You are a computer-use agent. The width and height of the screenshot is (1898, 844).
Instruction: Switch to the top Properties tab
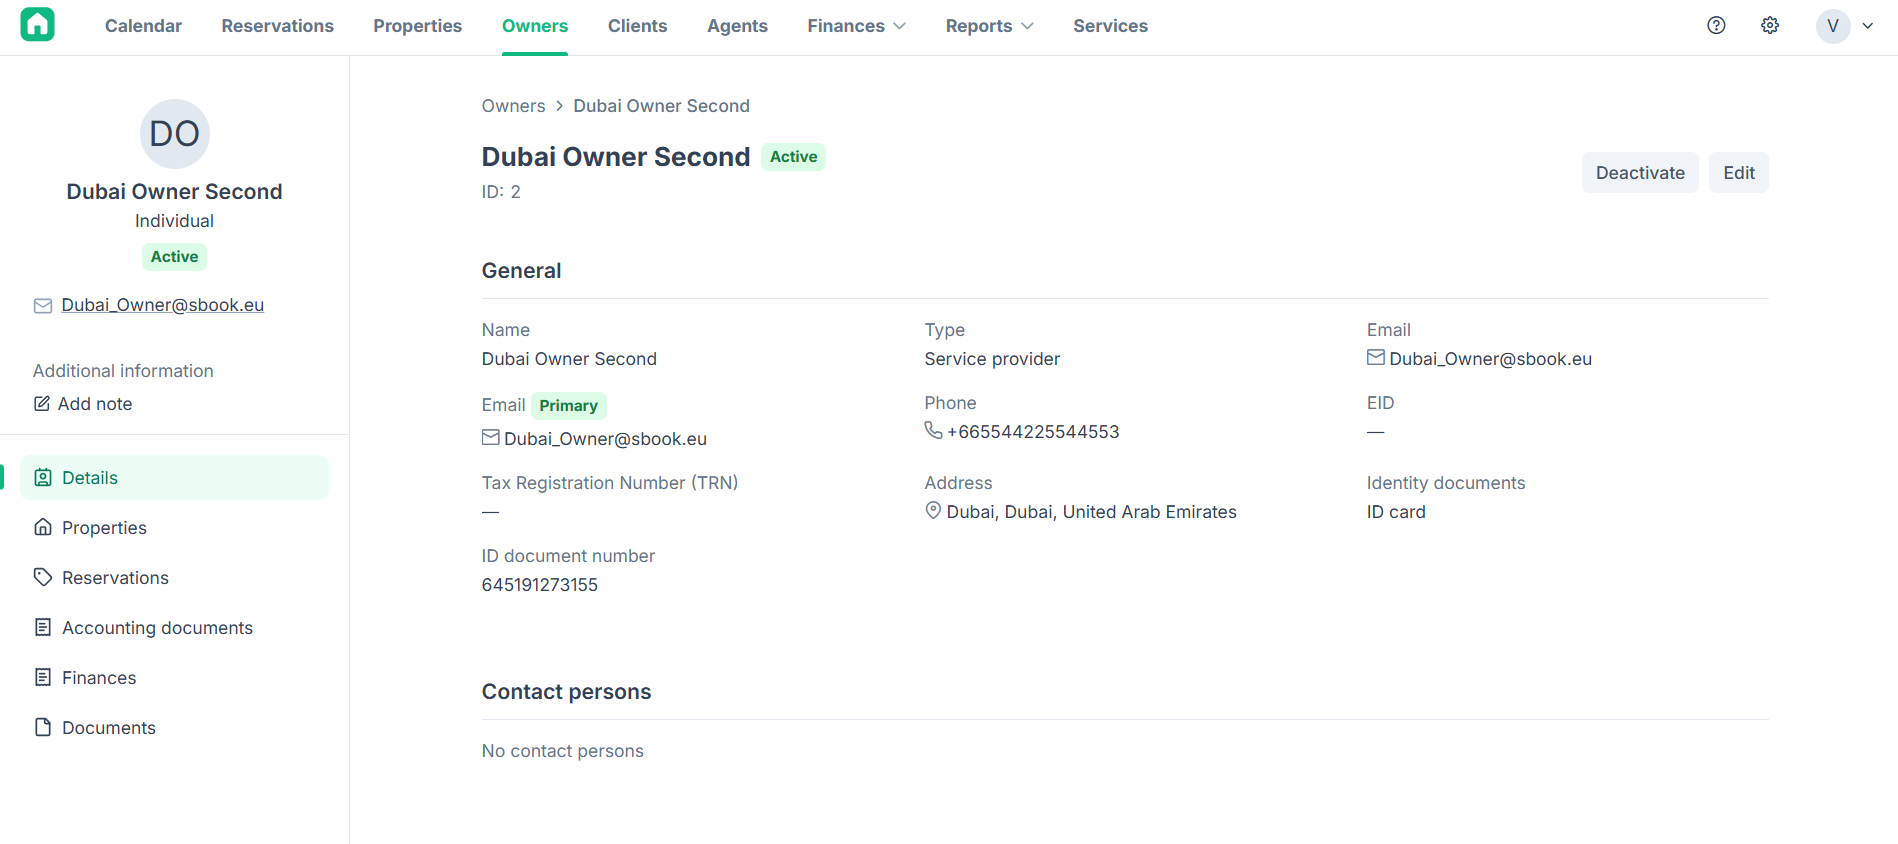417,26
